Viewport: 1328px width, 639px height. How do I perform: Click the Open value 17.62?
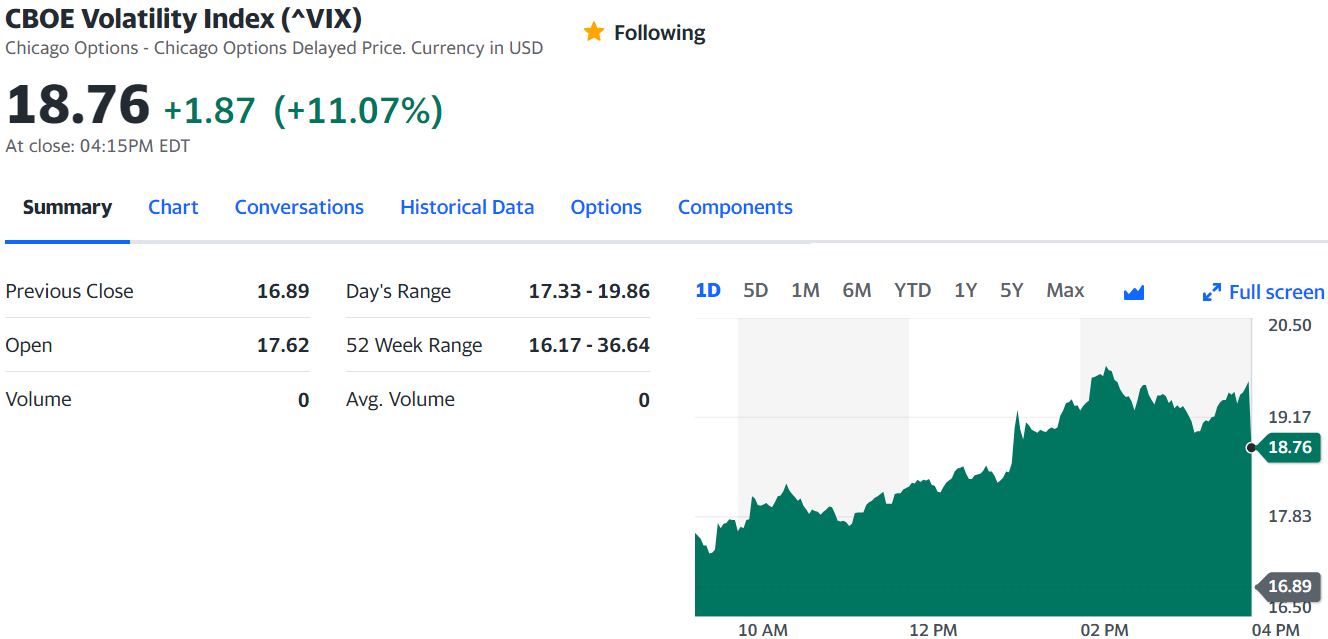pyautogui.click(x=283, y=345)
